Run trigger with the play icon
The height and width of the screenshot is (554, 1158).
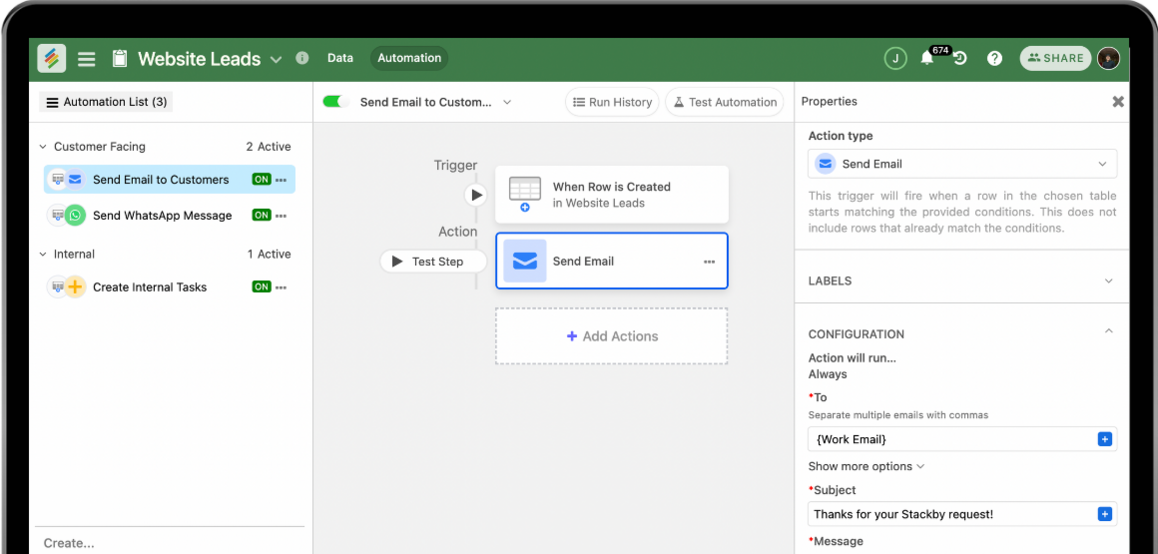[476, 195]
